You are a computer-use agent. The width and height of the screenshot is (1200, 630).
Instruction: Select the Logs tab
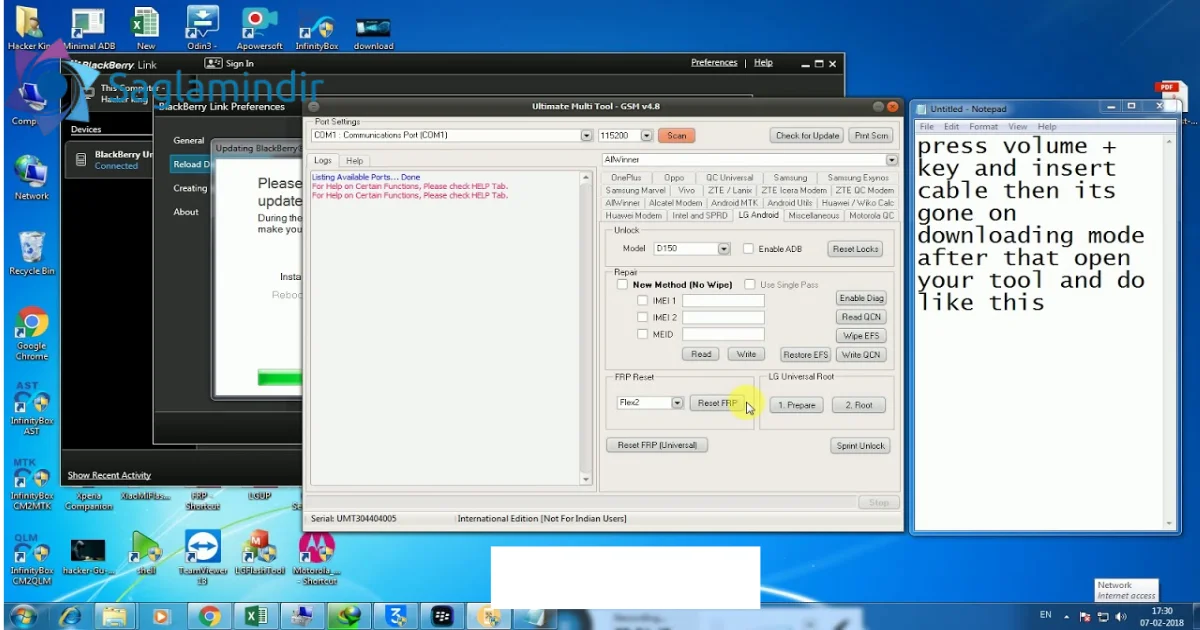click(x=323, y=161)
